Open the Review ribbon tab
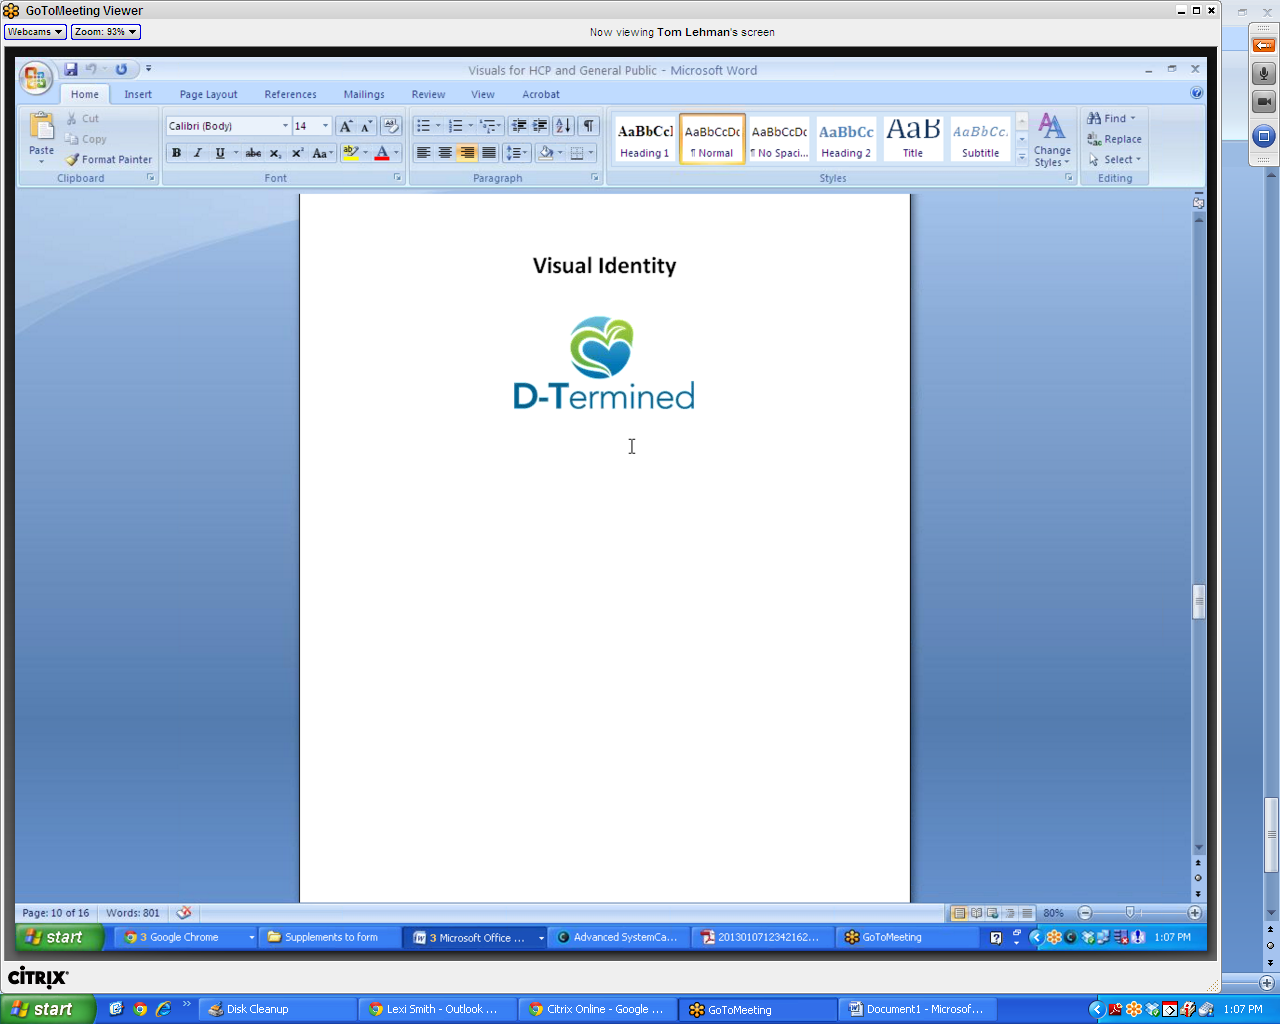Screen dimensions: 1280x1024 428,94
